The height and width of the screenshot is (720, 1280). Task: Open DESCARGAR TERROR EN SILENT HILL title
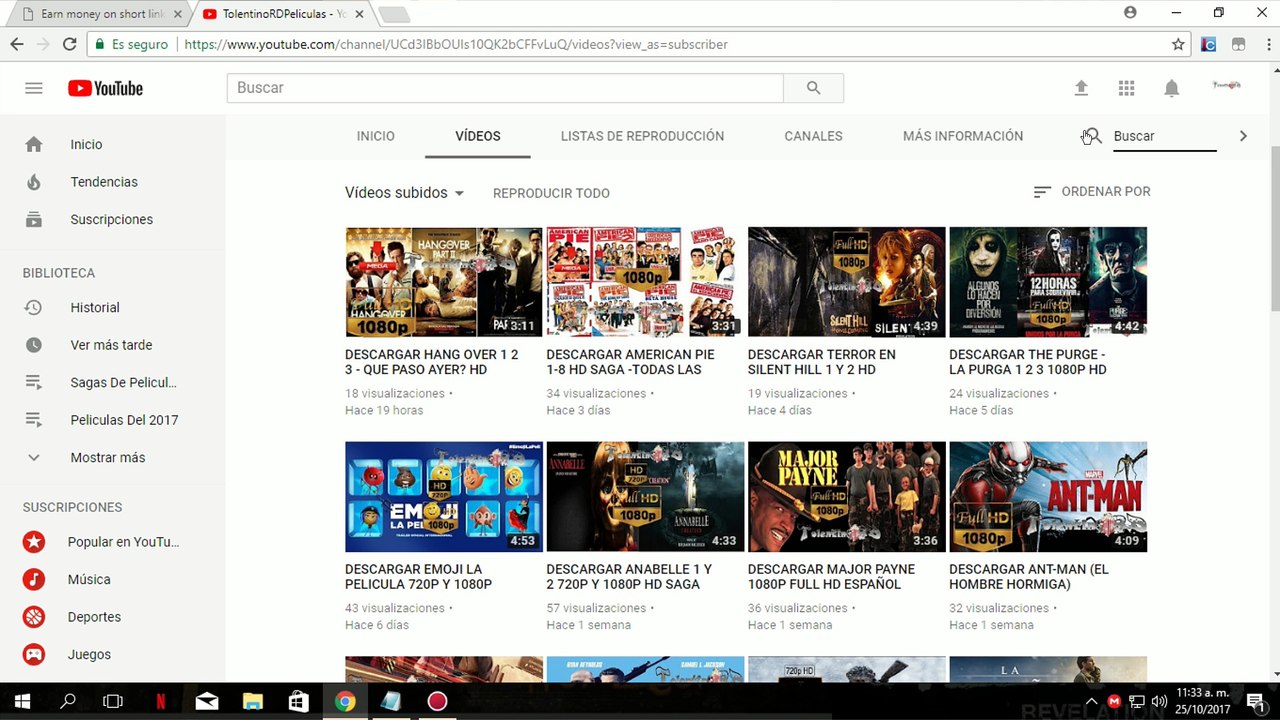click(x=822, y=362)
